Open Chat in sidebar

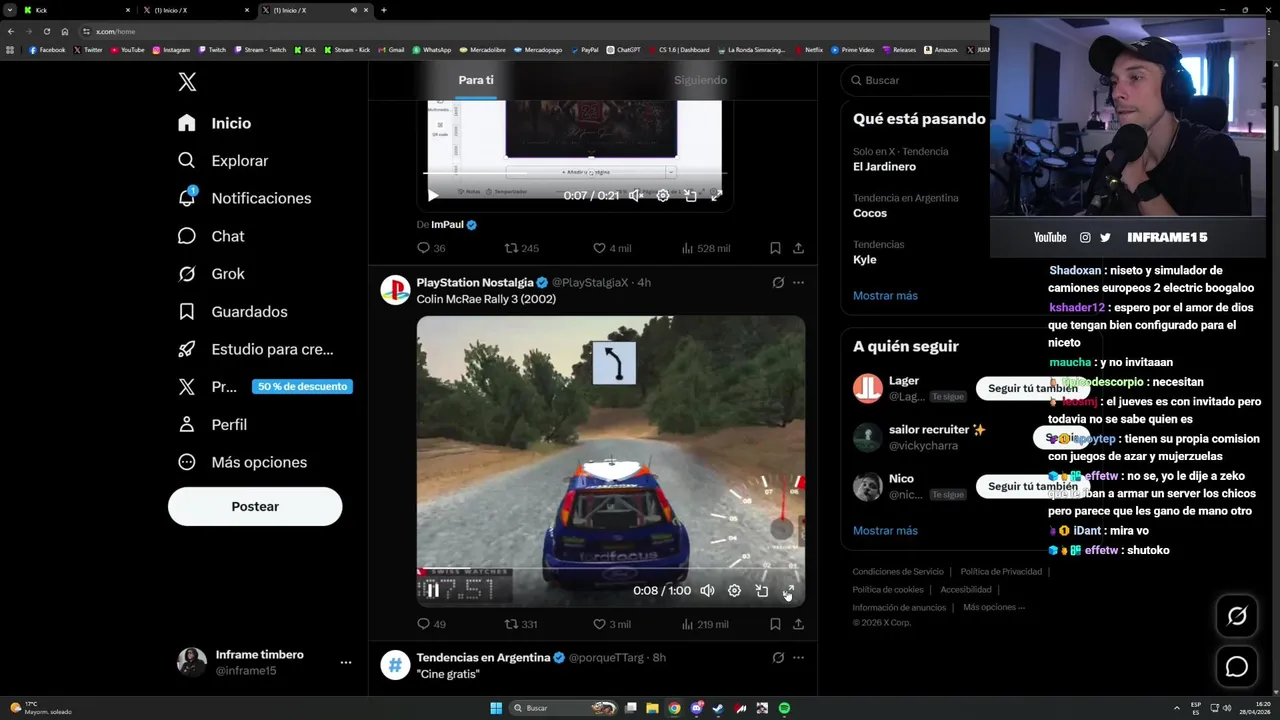(x=210, y=236)
